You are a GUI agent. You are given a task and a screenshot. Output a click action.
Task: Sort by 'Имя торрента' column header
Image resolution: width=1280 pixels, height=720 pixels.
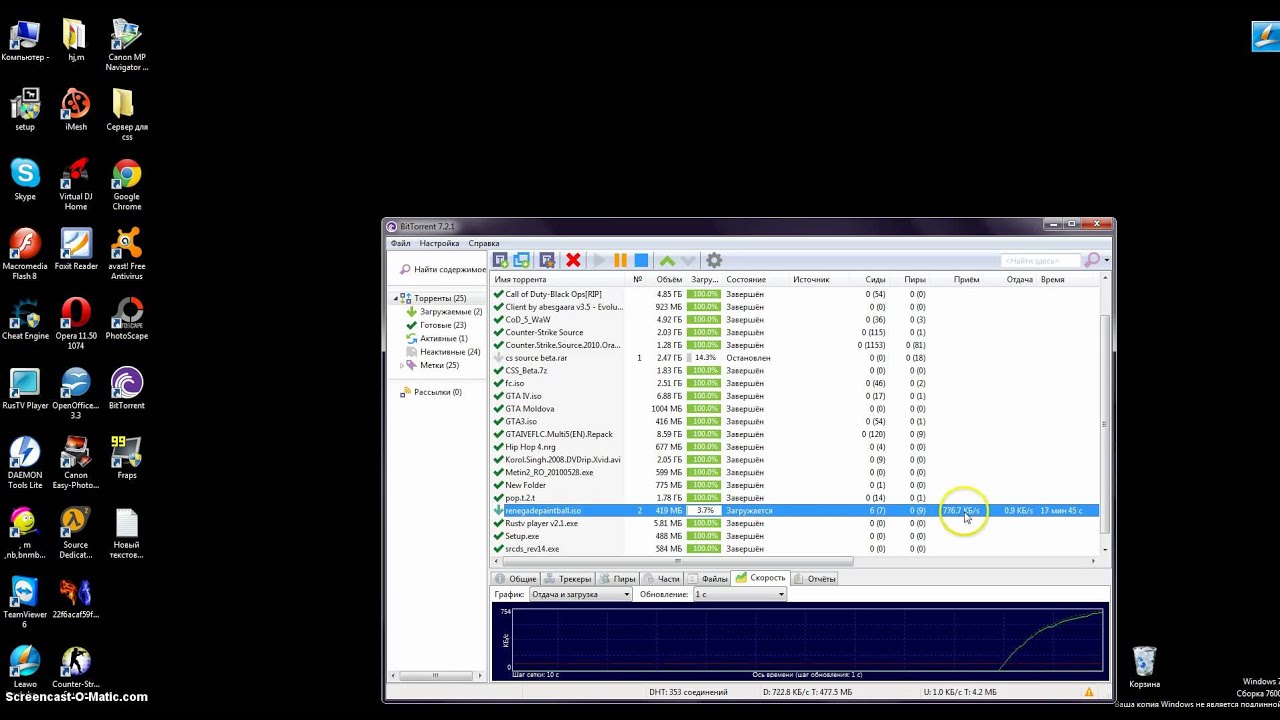pos(560,279)
